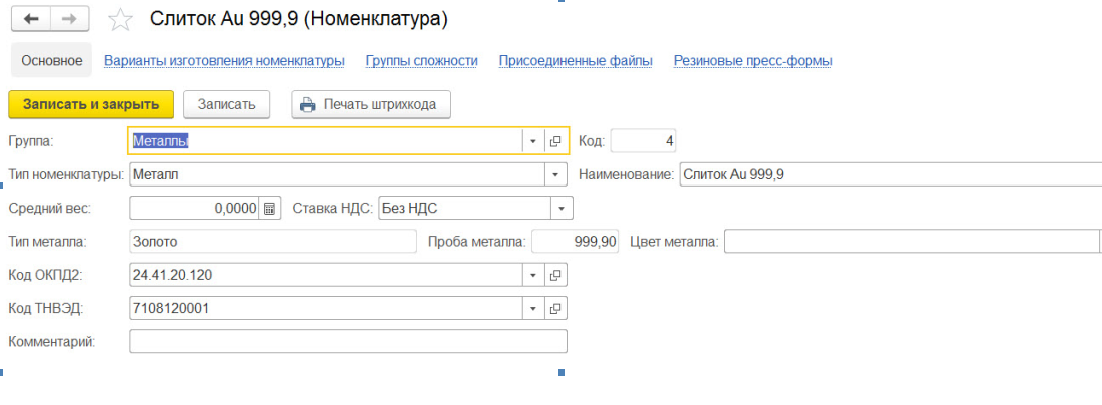Screen dimensions: 1102x405
Task: Click the forward navigation arrow
Action: [x=68, y=19]
